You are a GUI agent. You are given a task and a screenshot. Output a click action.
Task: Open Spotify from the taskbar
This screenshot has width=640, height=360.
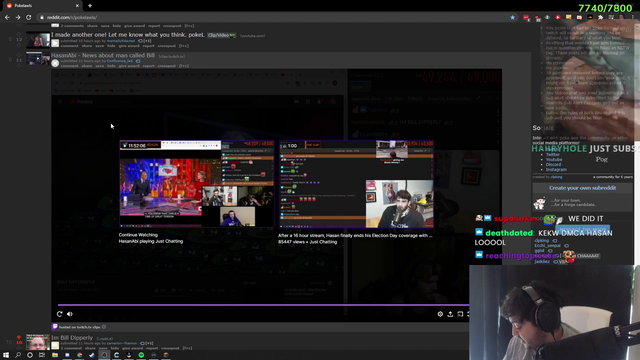click(x=141, y=355)
